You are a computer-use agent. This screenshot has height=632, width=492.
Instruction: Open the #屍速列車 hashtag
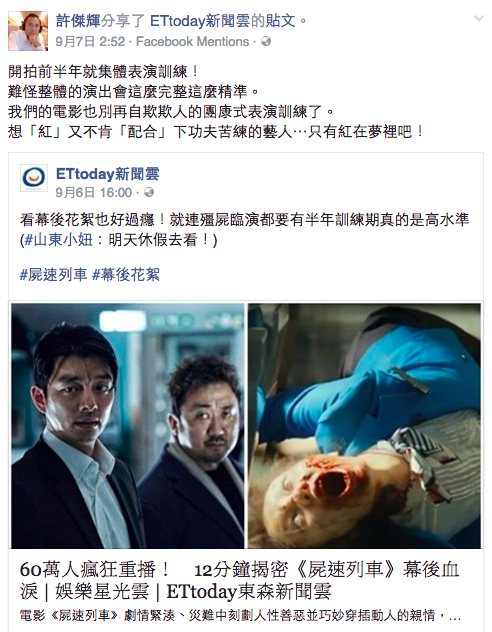point(53,275)
